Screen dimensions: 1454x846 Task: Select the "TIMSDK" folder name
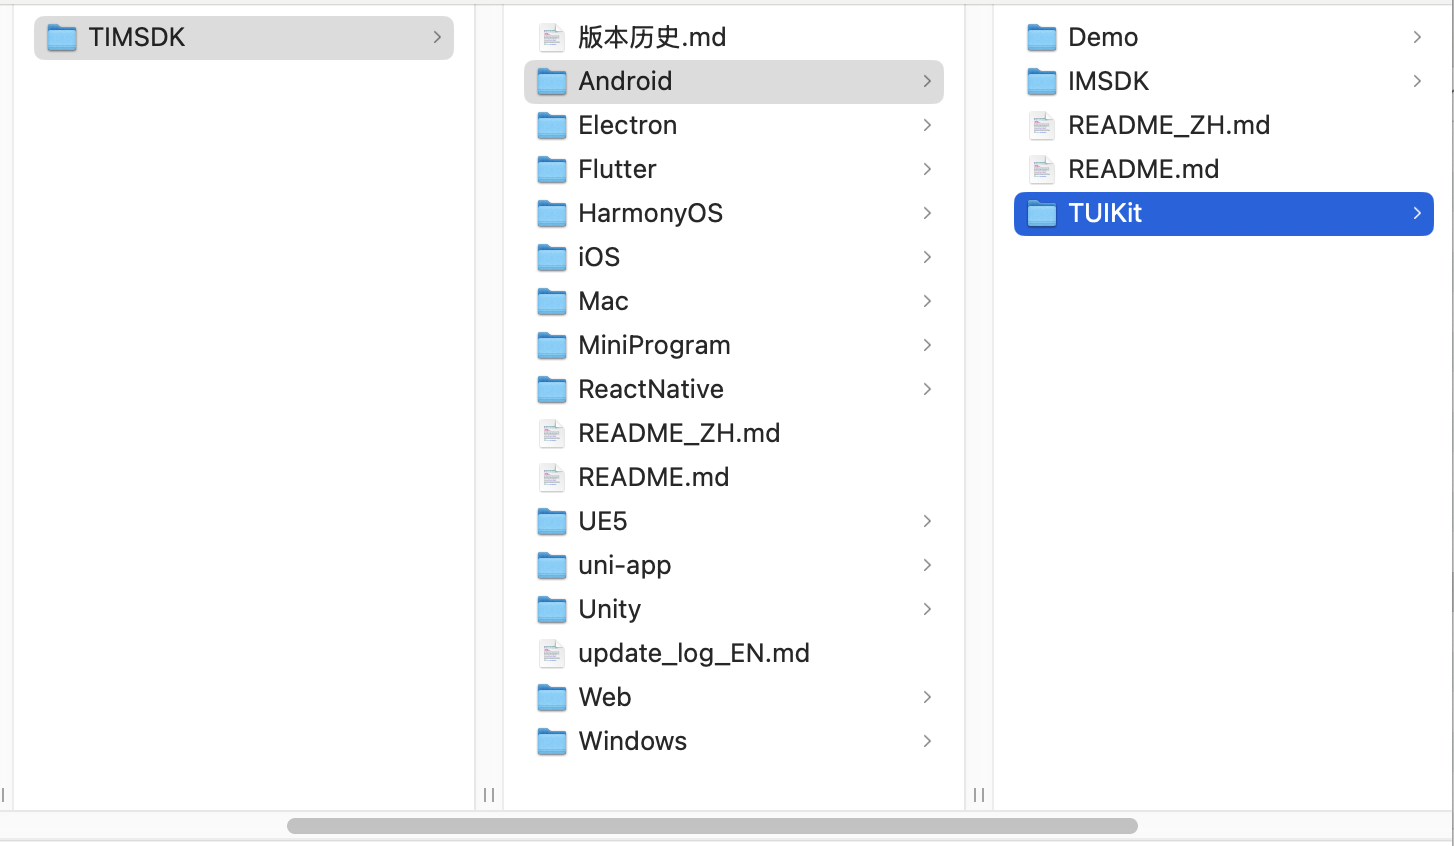point(137,37)
